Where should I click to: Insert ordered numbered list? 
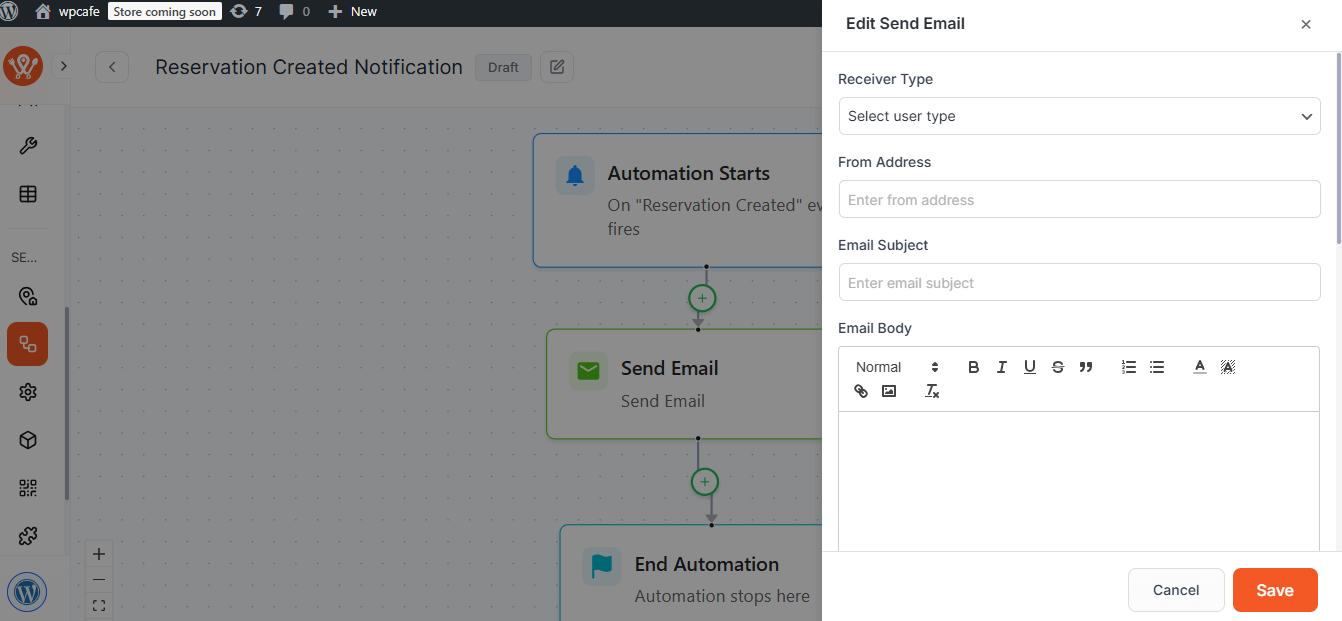(x=1129, y=367)
